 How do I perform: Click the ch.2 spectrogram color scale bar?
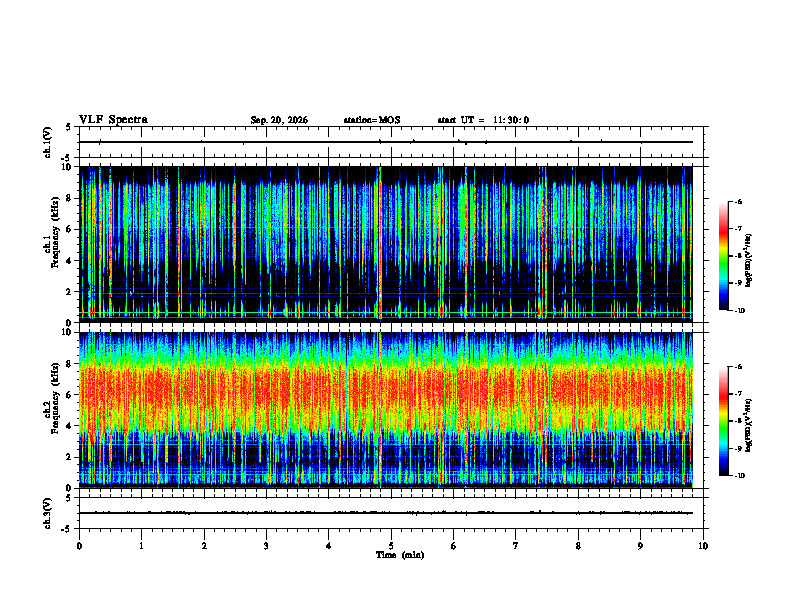(723, 421)
